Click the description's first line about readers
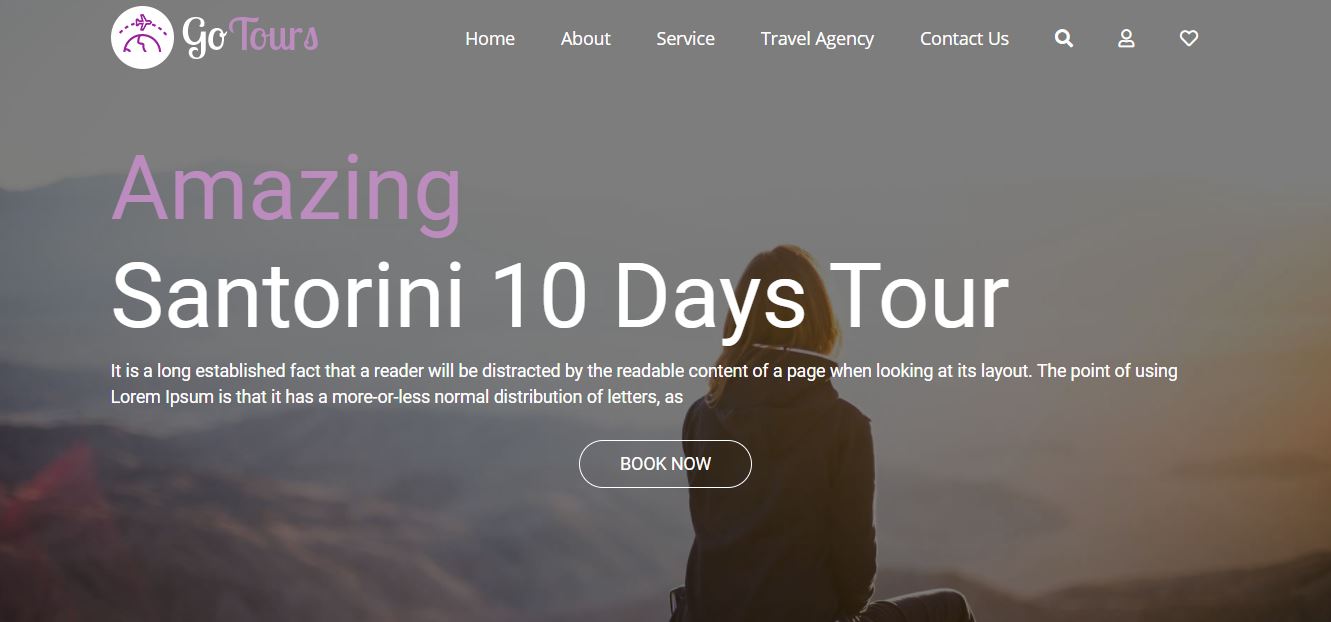Screen dimensions: 1331x622 point(644,371)
